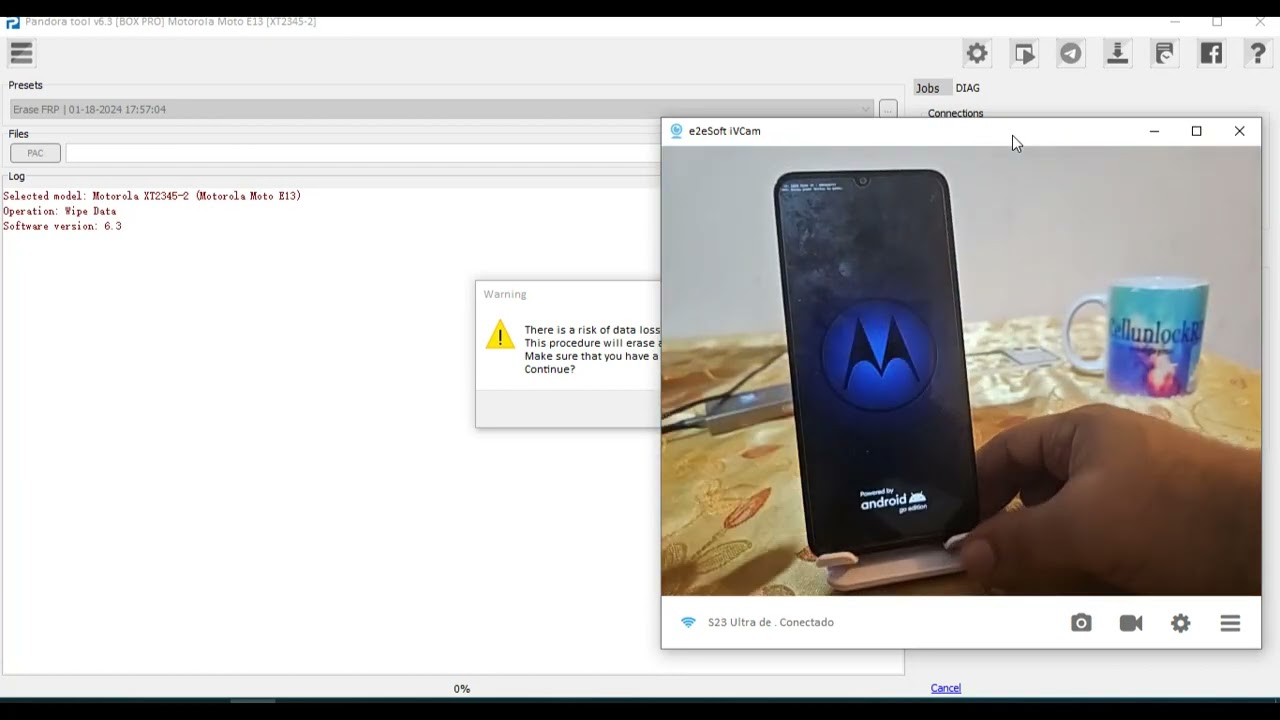This screenshot has width=1280, height=720.
Task: Click the run script toolbar icon
Action: point(1024,54)
